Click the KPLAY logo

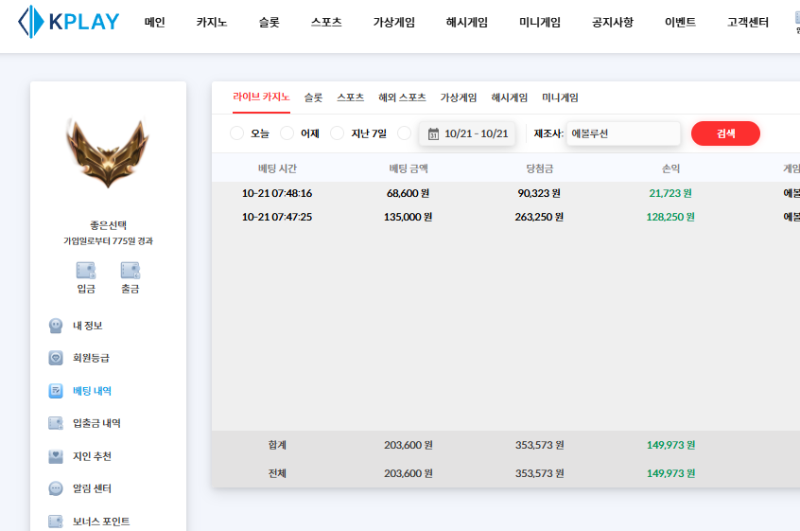[68, 22]
